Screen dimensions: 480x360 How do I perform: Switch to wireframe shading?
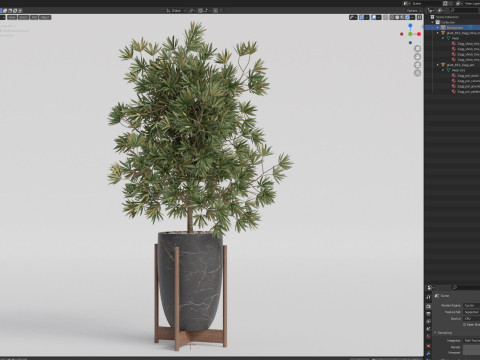coord(392,17)
